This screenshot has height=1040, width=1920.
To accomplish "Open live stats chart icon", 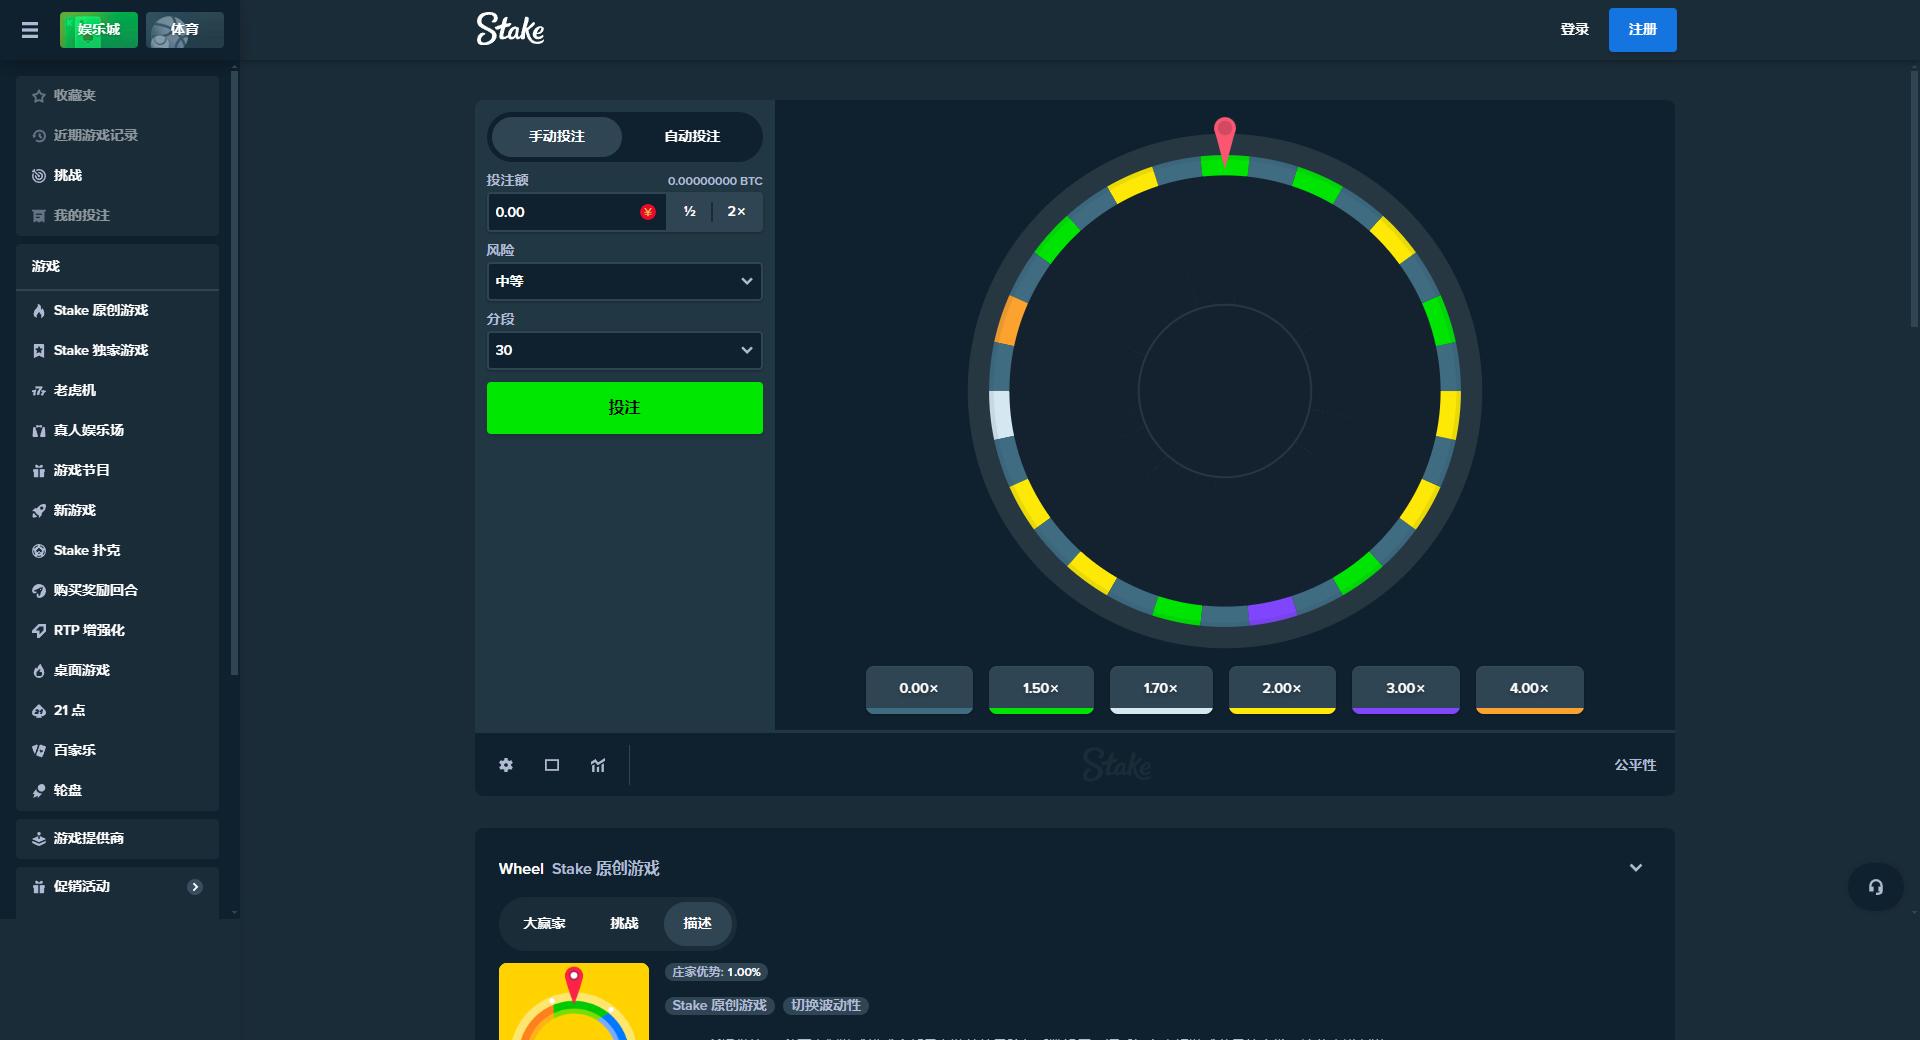I will pyautogui.click(x=598, y=765).
